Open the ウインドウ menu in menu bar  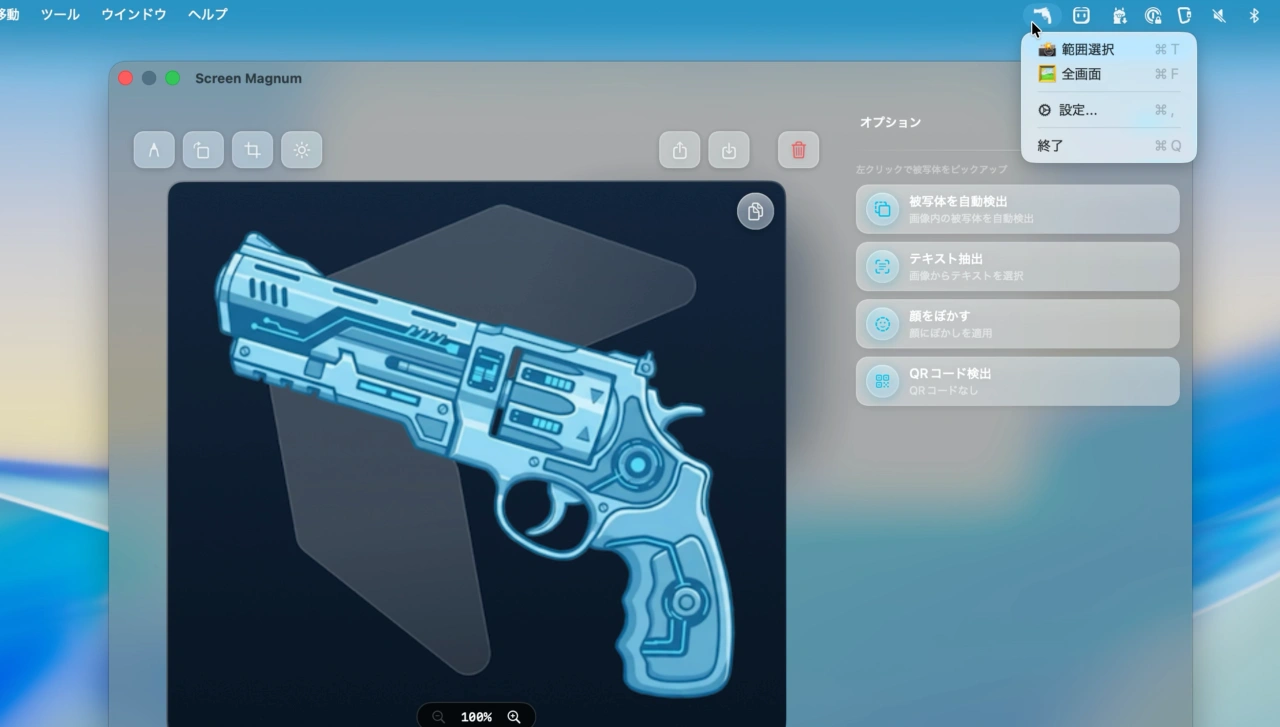pyautogui.click(x=134, y=15)
